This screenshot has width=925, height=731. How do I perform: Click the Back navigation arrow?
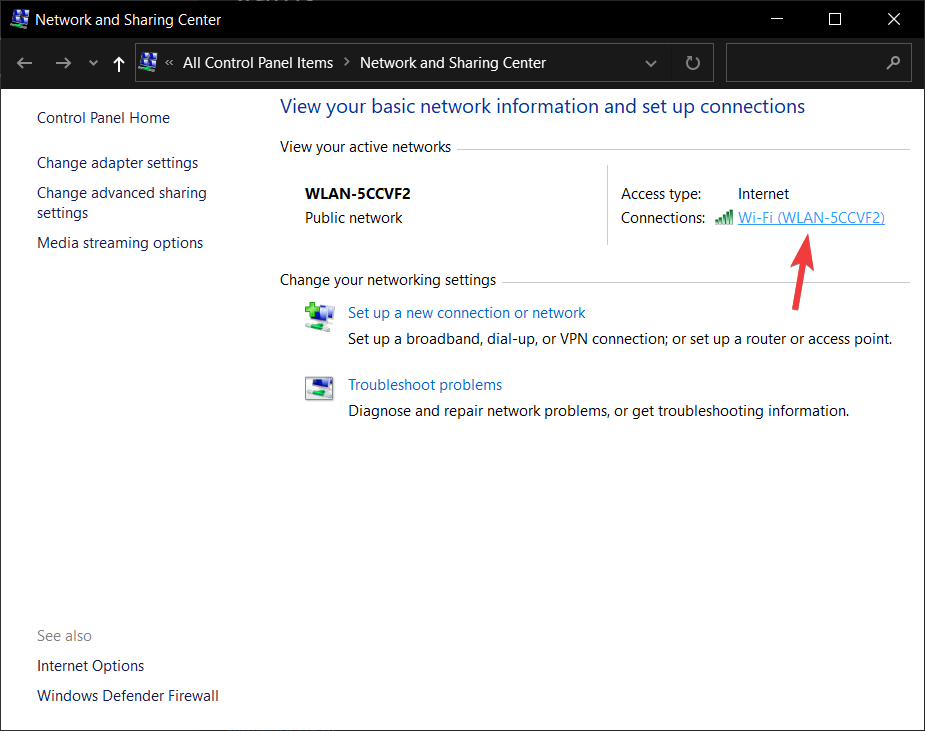pos(24,63)
